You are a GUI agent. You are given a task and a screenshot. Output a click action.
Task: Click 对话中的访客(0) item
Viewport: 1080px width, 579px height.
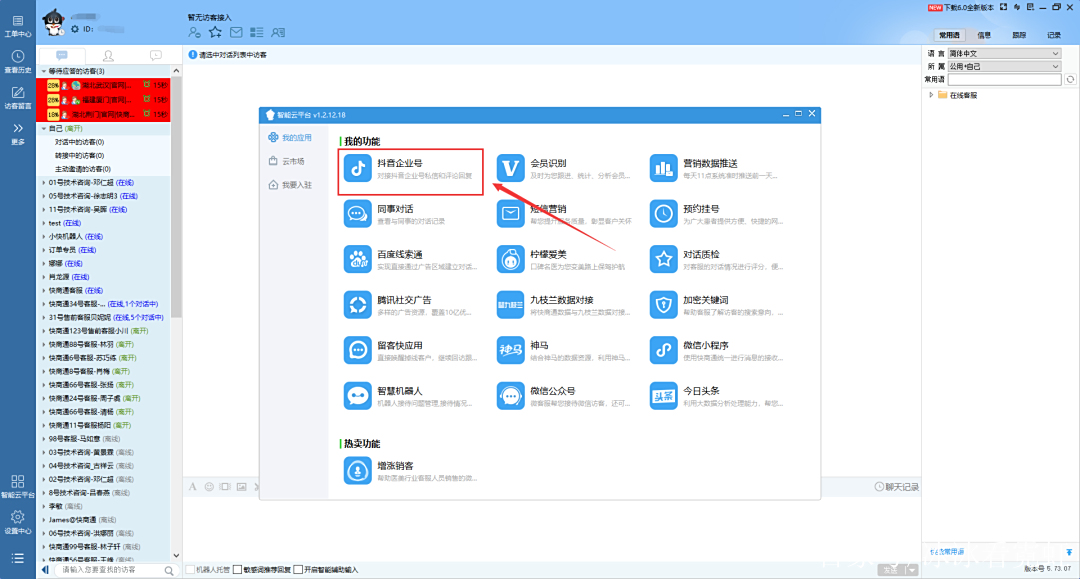(79, 142)
